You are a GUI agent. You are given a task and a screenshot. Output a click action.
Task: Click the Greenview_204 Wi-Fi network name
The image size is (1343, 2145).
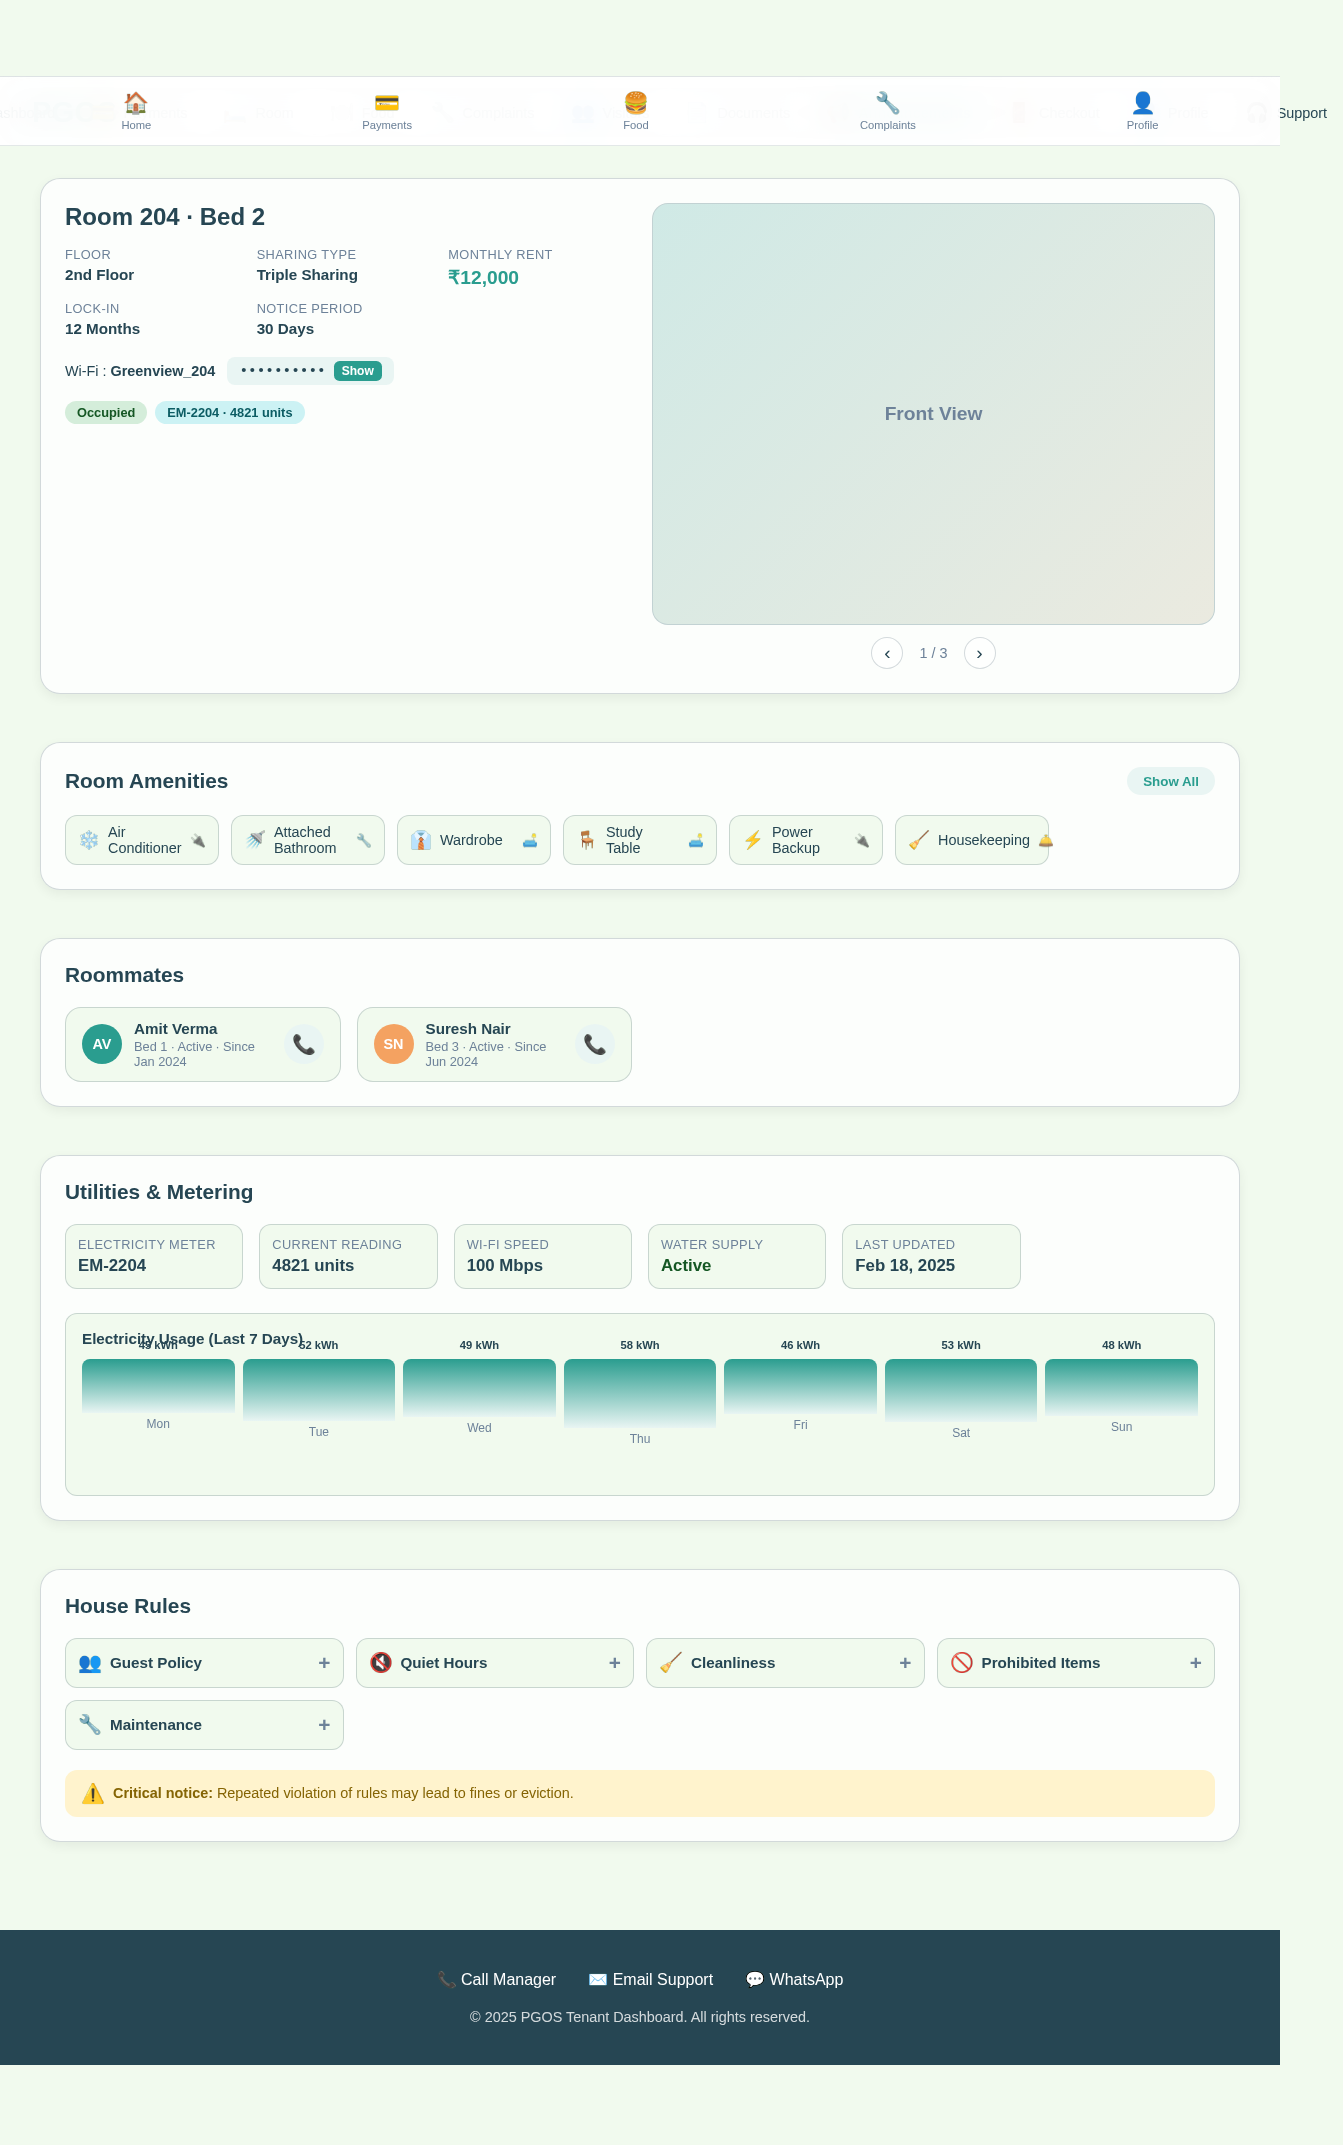click(162, 371)
